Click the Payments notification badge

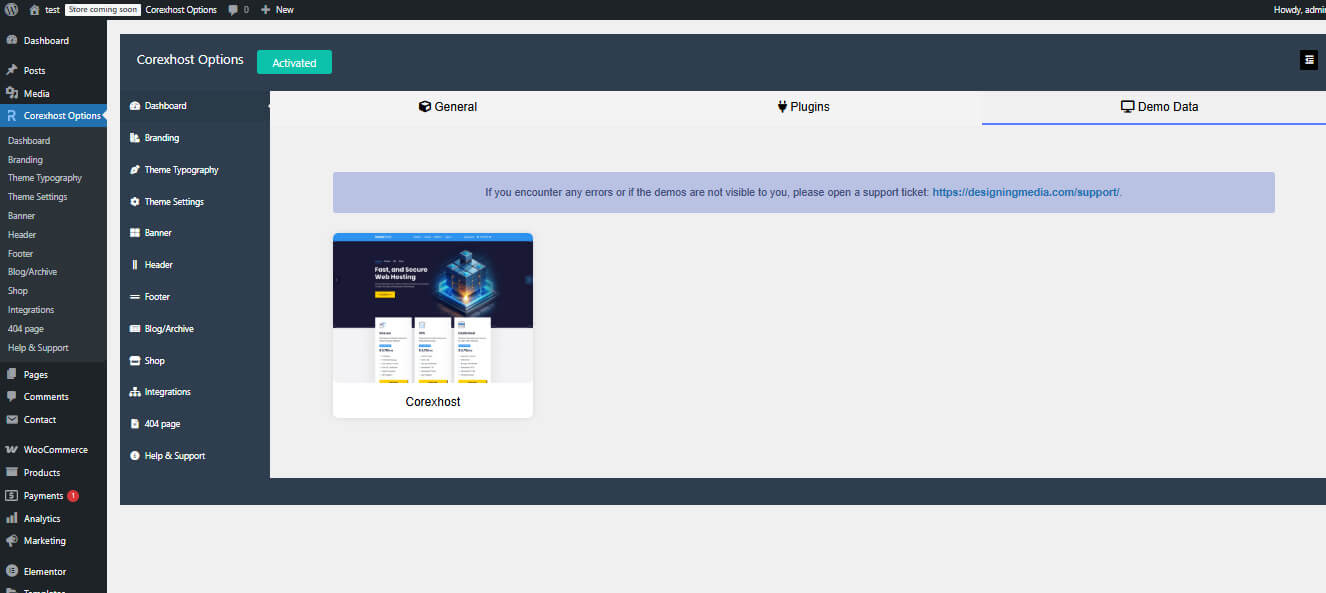pos(73,496)
